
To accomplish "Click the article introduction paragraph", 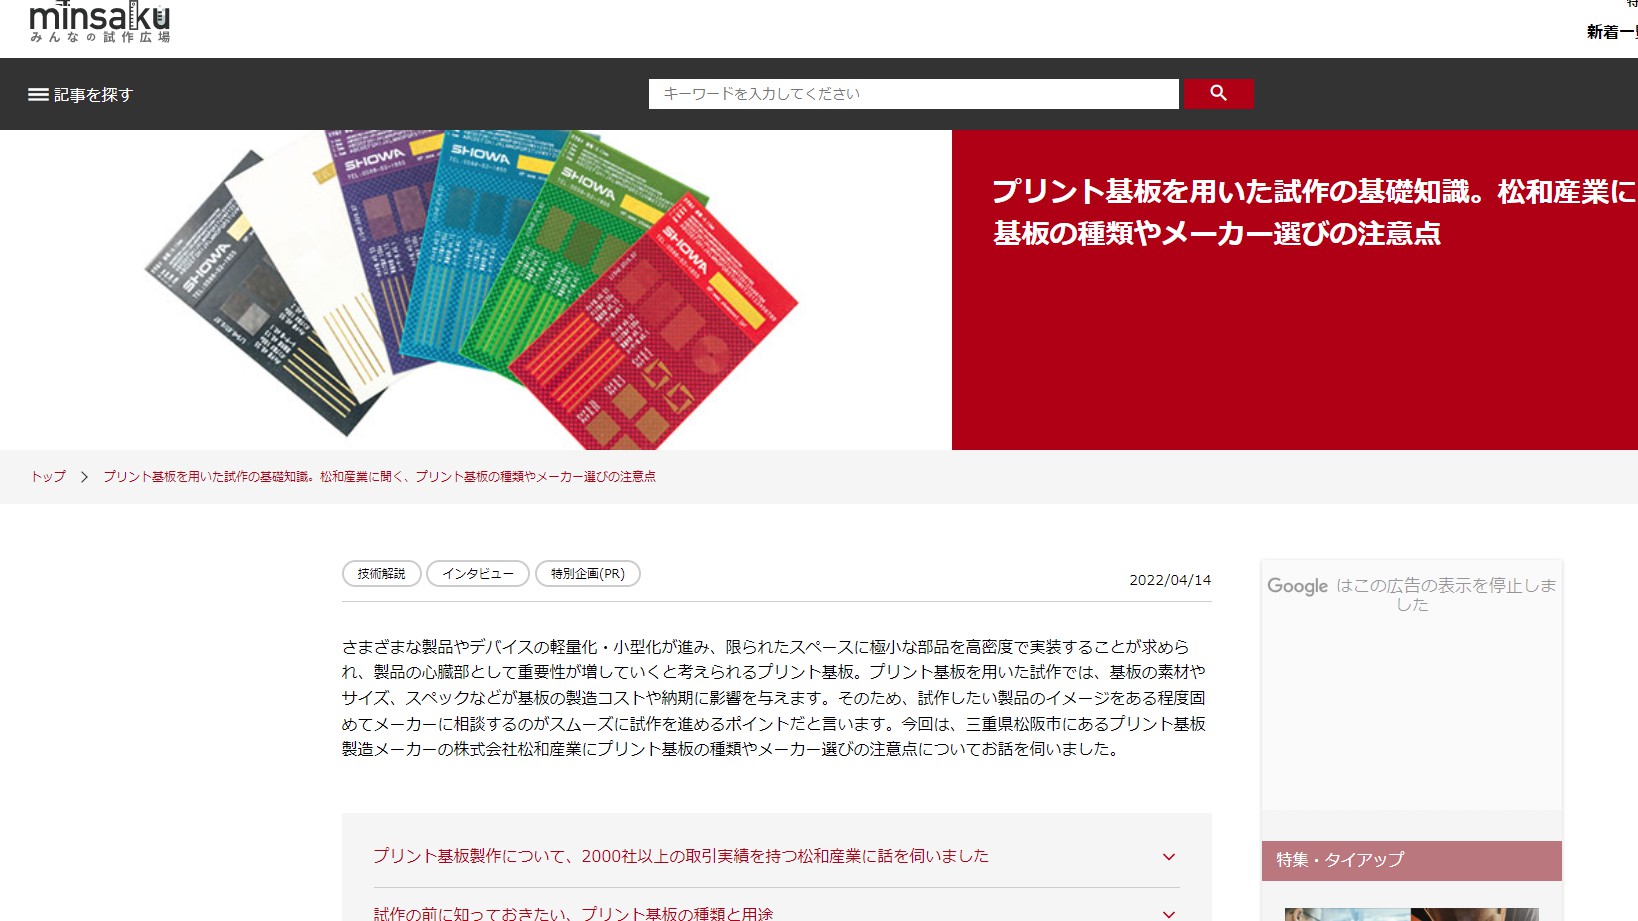I will click(x=775, y=698).
